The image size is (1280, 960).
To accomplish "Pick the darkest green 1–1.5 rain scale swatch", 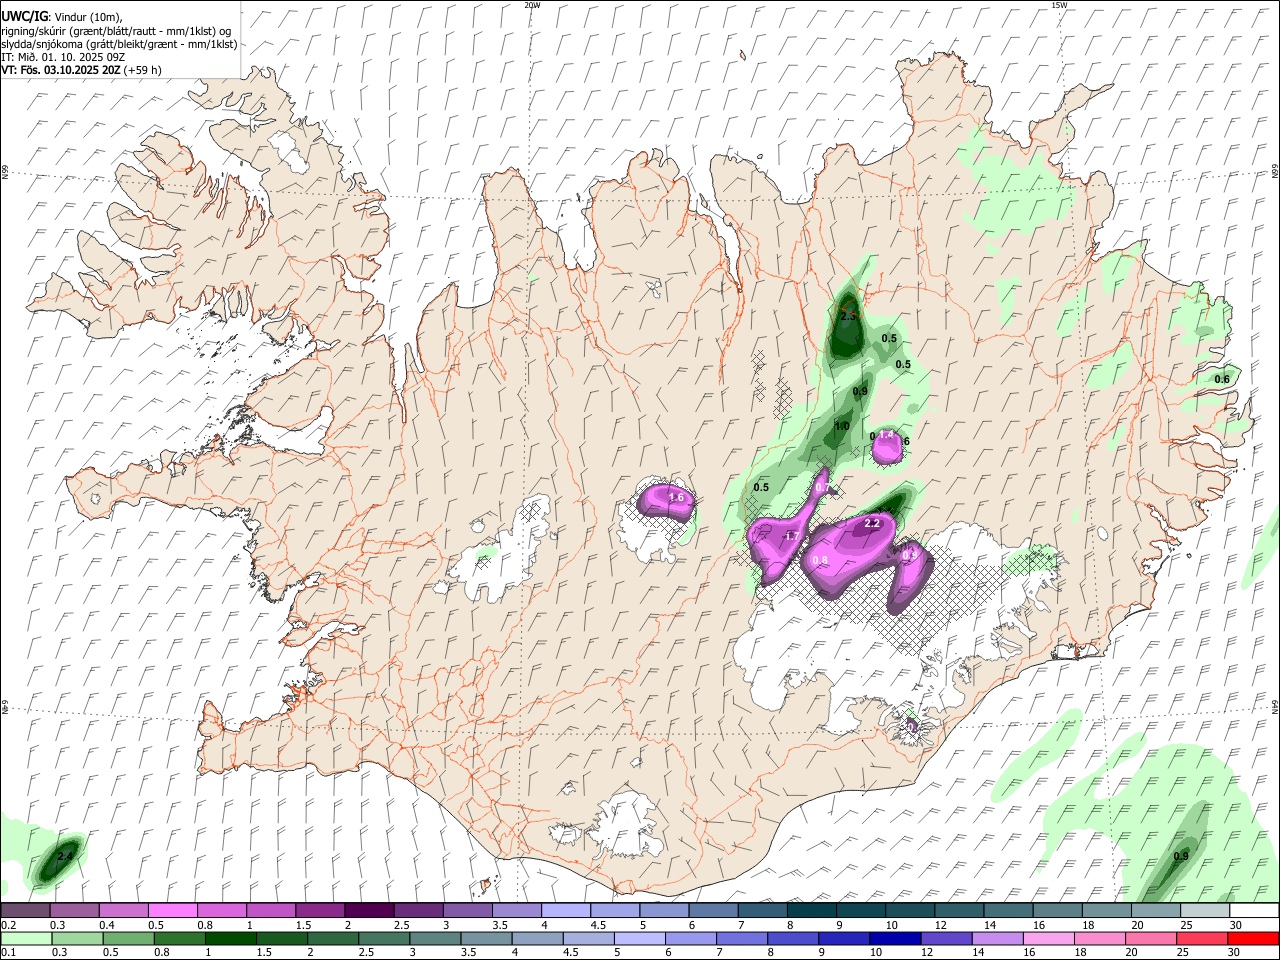I will pyautogui.click(x=231, y=938).
